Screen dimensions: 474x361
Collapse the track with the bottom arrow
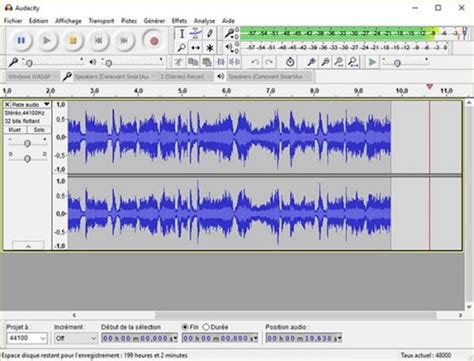coord(28,246)
